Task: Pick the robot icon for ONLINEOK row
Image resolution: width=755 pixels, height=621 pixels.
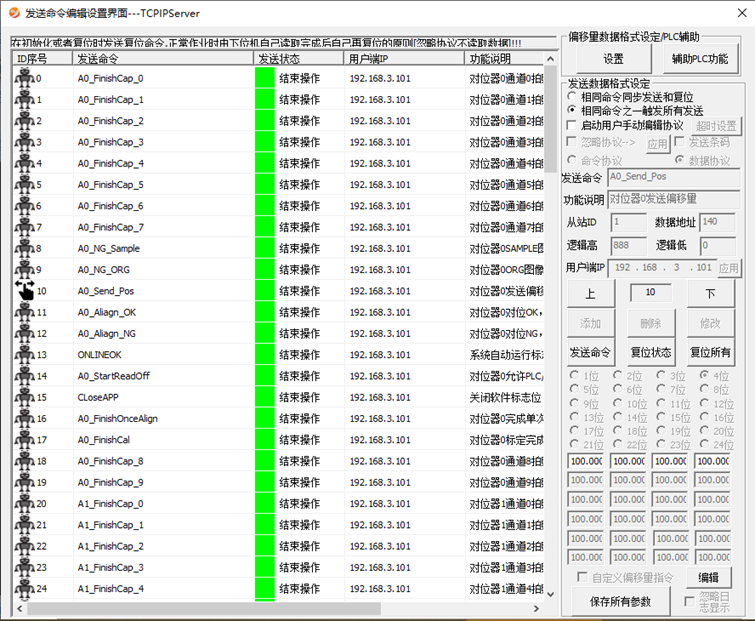Action: 24,354
